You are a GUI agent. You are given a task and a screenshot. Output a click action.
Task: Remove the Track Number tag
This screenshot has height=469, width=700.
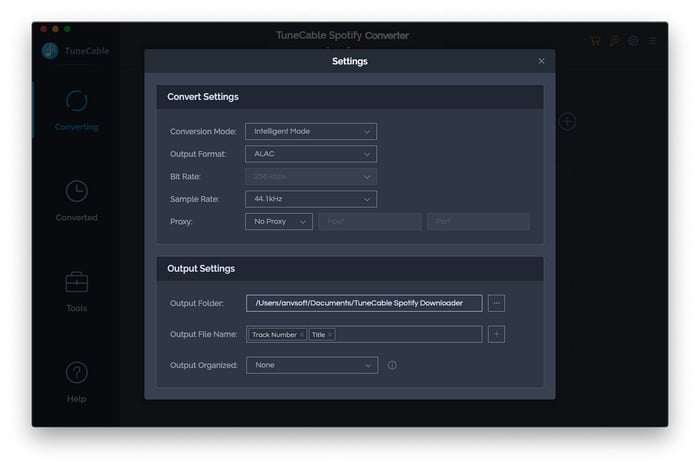coord(302,335)
